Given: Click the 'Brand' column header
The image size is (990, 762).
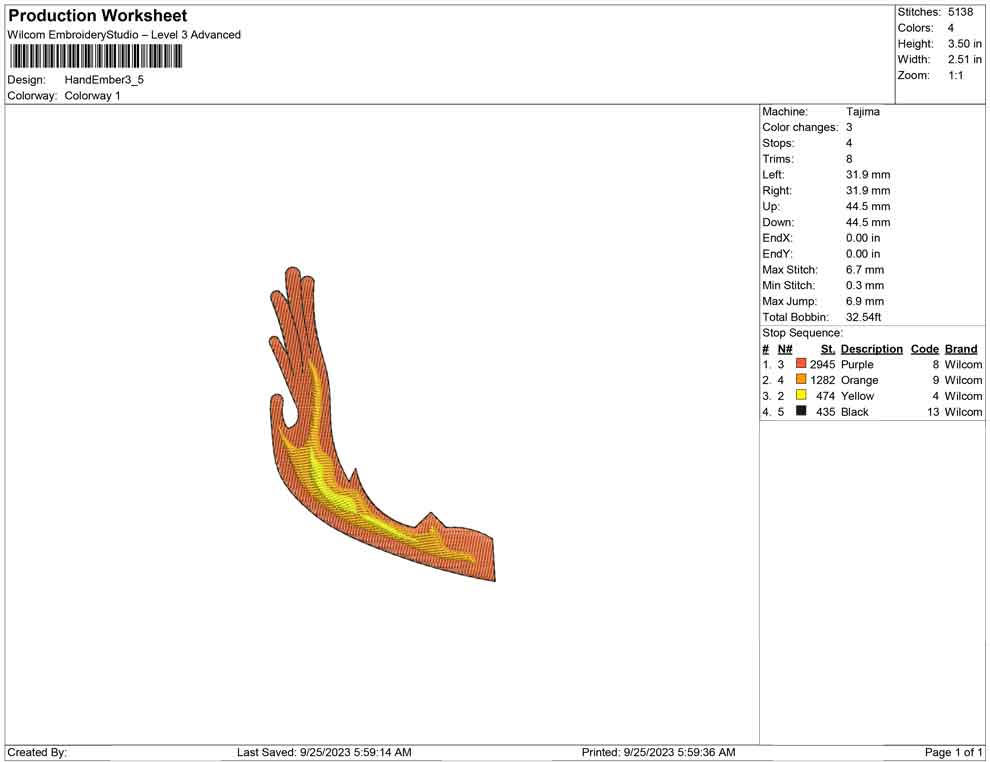Looking at the screenshot, I should [961, 349].
